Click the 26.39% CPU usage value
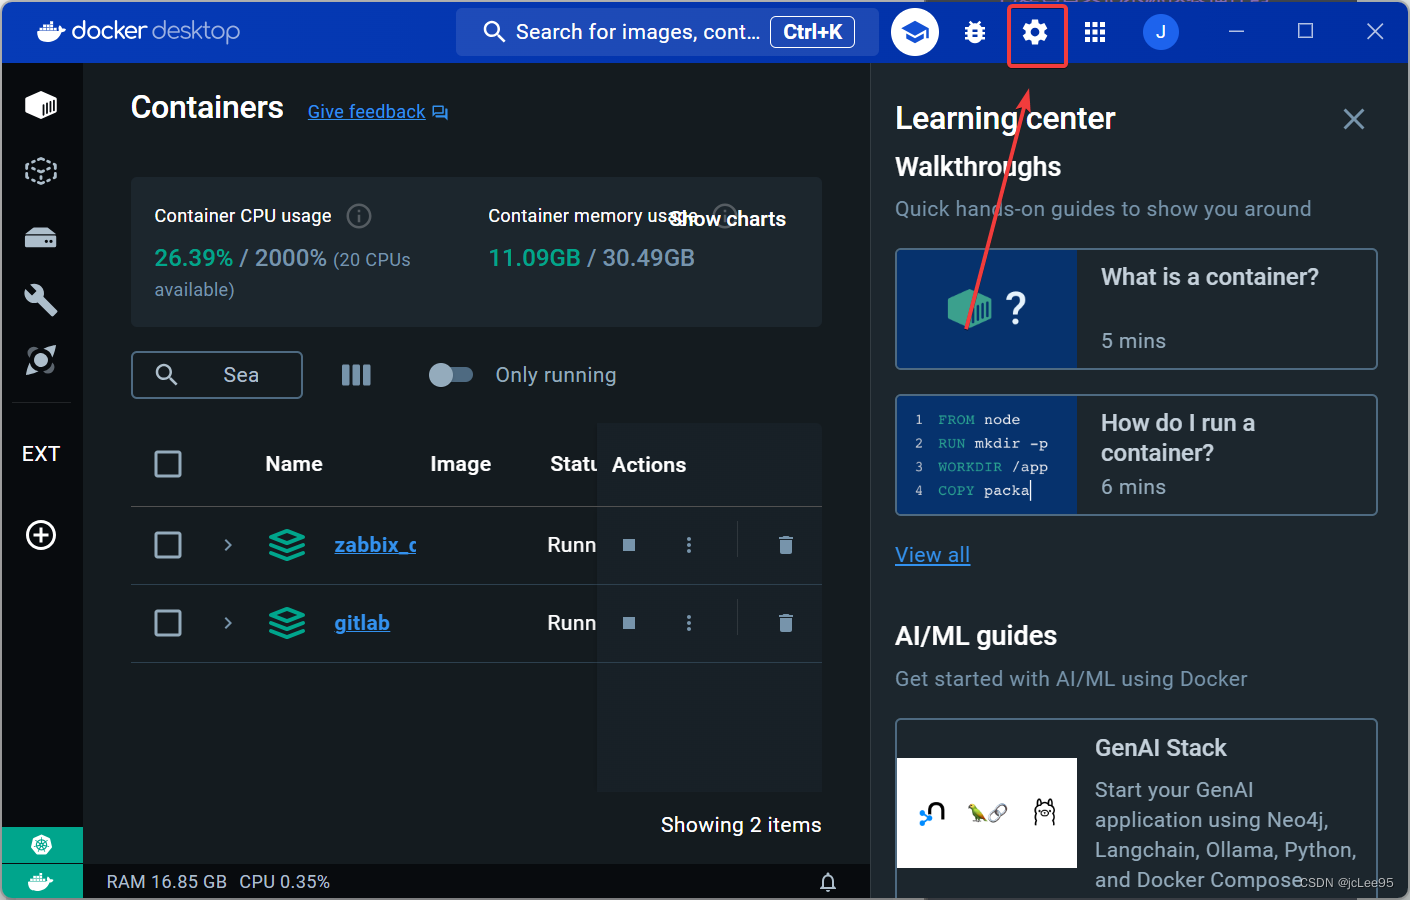 pyautogui.click(x=193, y=258)
